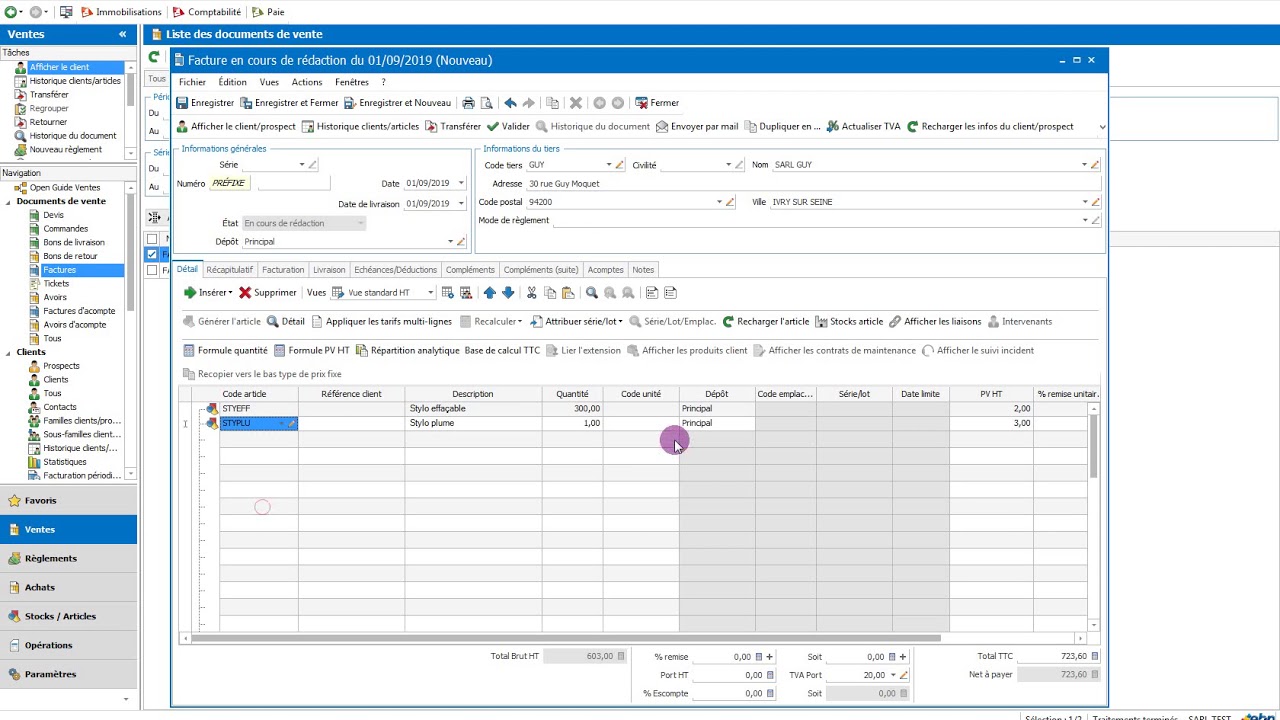Click the Afficher les liaisons link icon
Viewport: 1280px width, 720px height.
895,322
